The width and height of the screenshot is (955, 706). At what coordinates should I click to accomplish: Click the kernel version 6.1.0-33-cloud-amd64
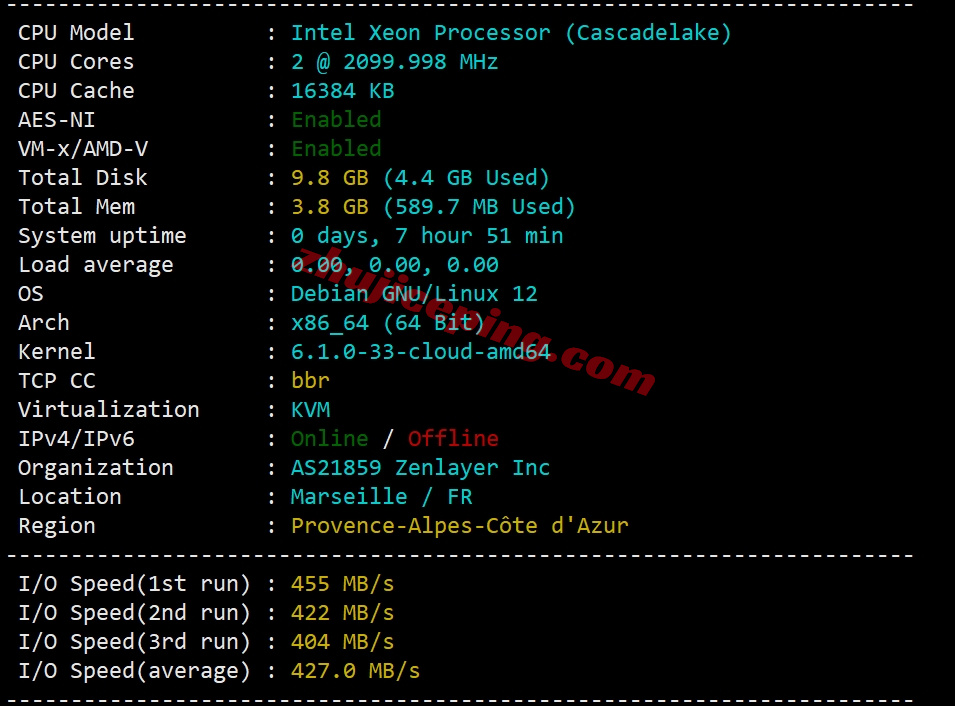[x=420, y=352]
